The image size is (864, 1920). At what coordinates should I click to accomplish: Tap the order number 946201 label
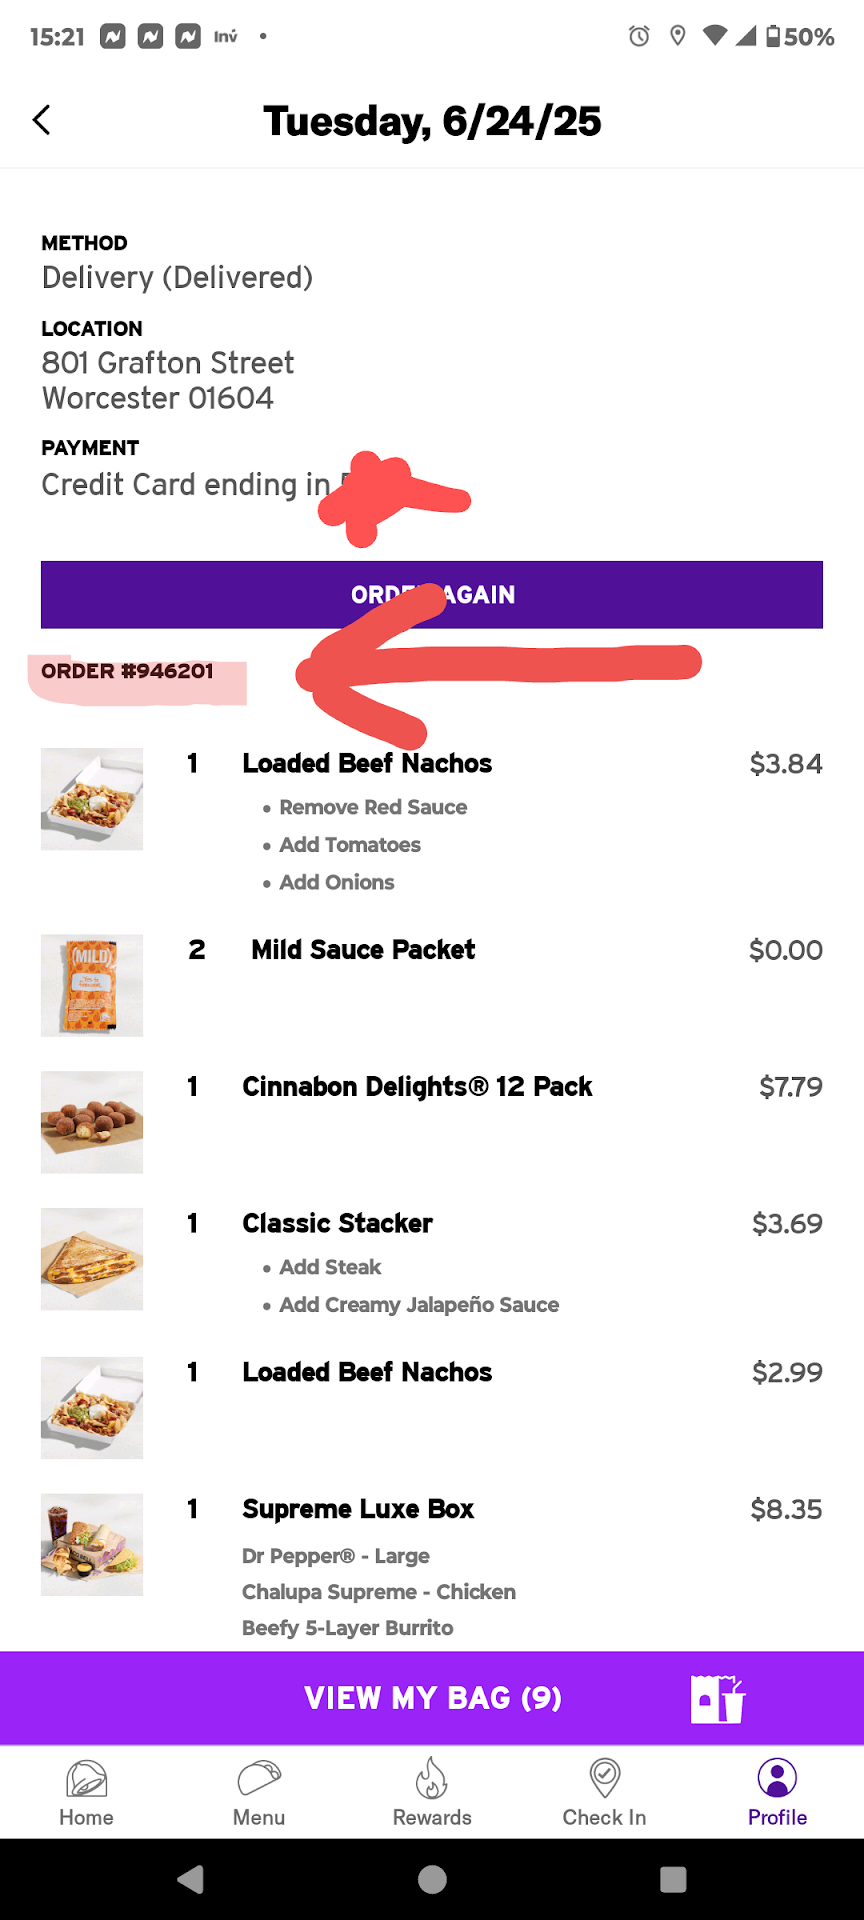pyautogui.click(x=128, y=671)
